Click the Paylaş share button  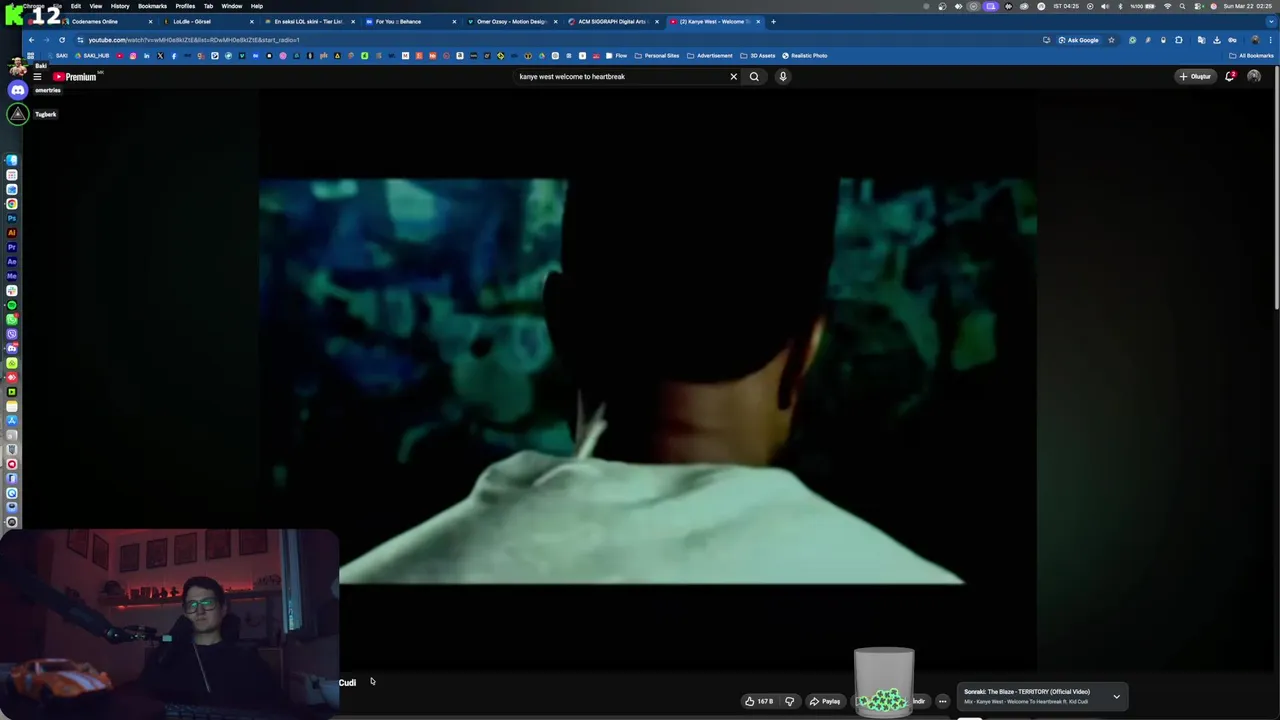[x=825, y=701]
